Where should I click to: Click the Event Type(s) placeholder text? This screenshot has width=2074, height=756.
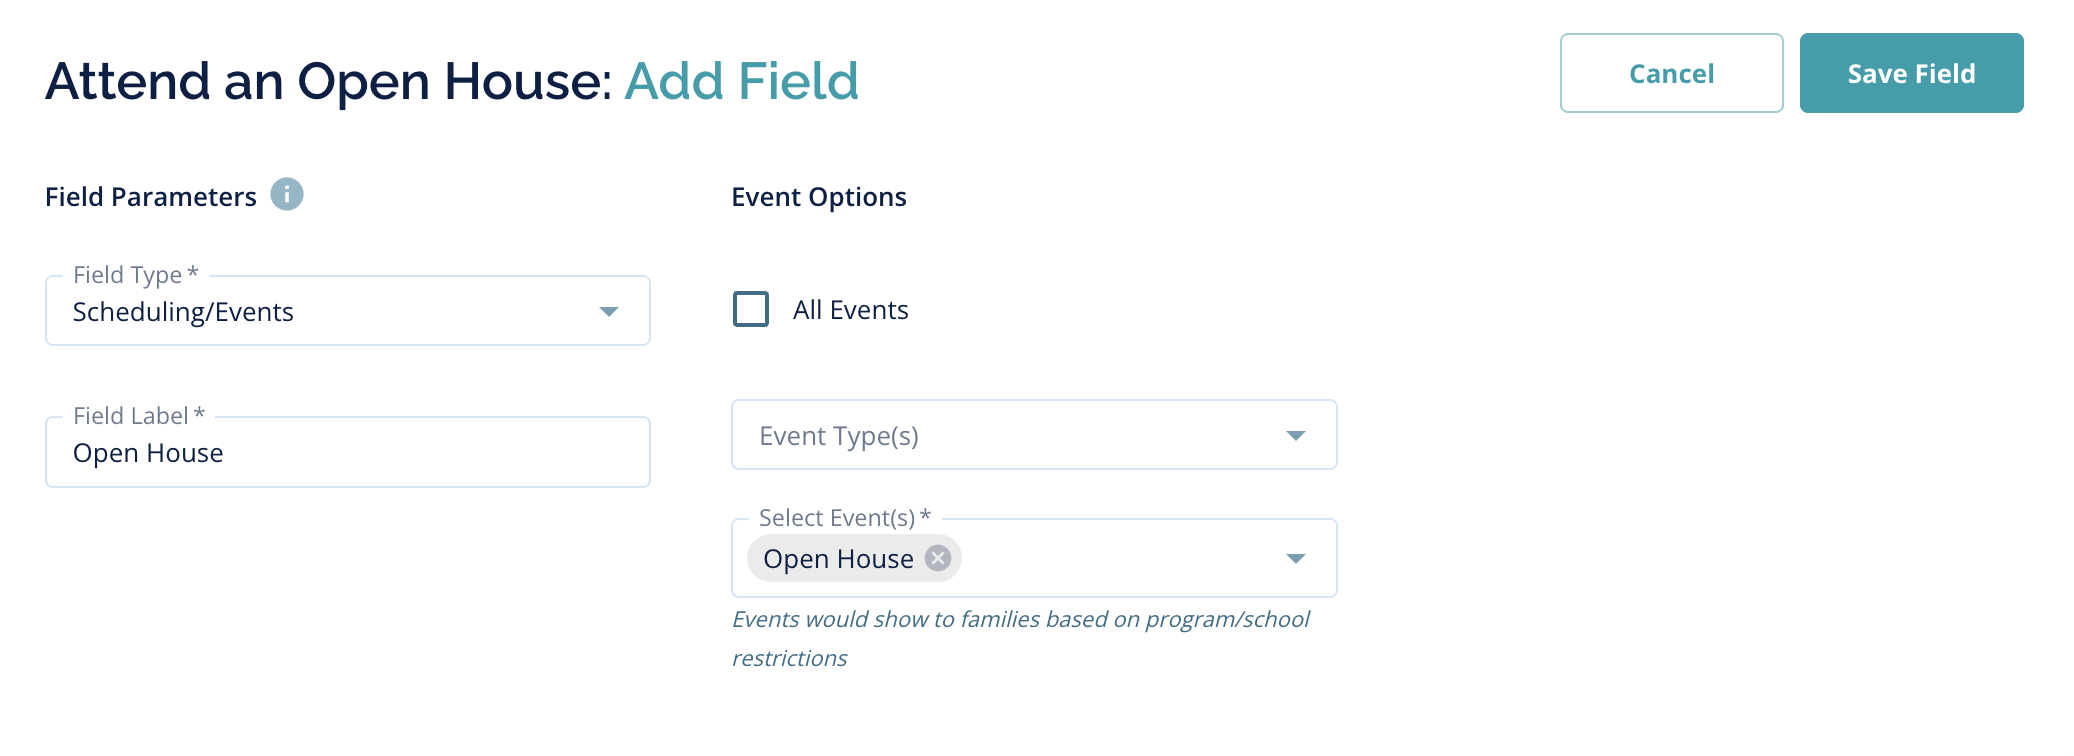tap(838, 436)
